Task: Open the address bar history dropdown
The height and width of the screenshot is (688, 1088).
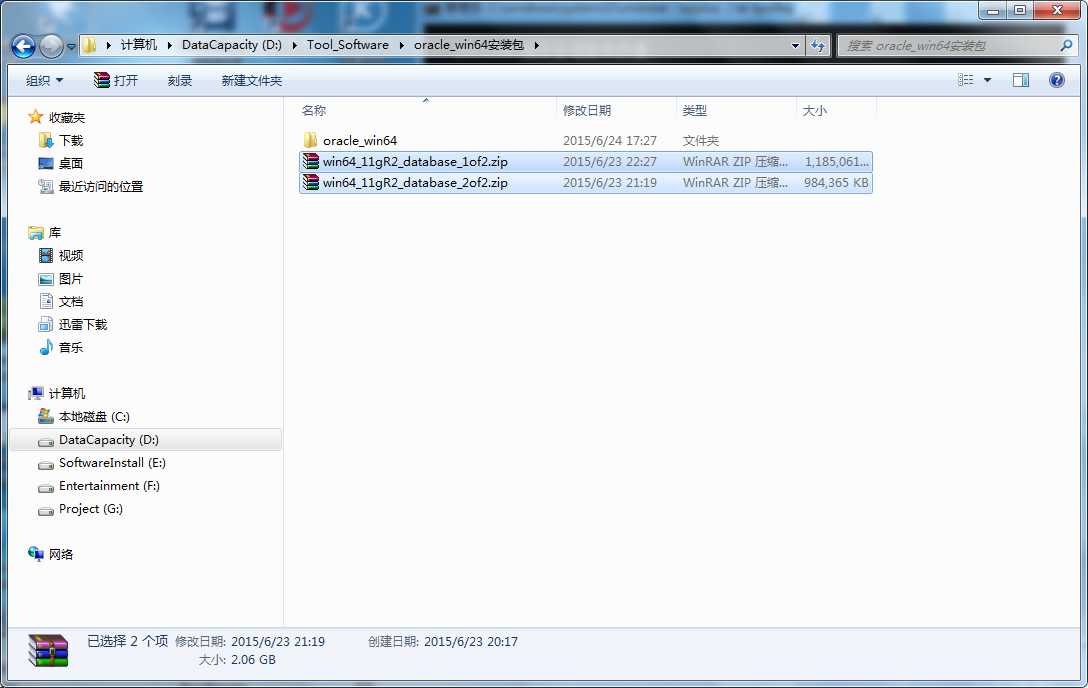Action: pos(795,46)
